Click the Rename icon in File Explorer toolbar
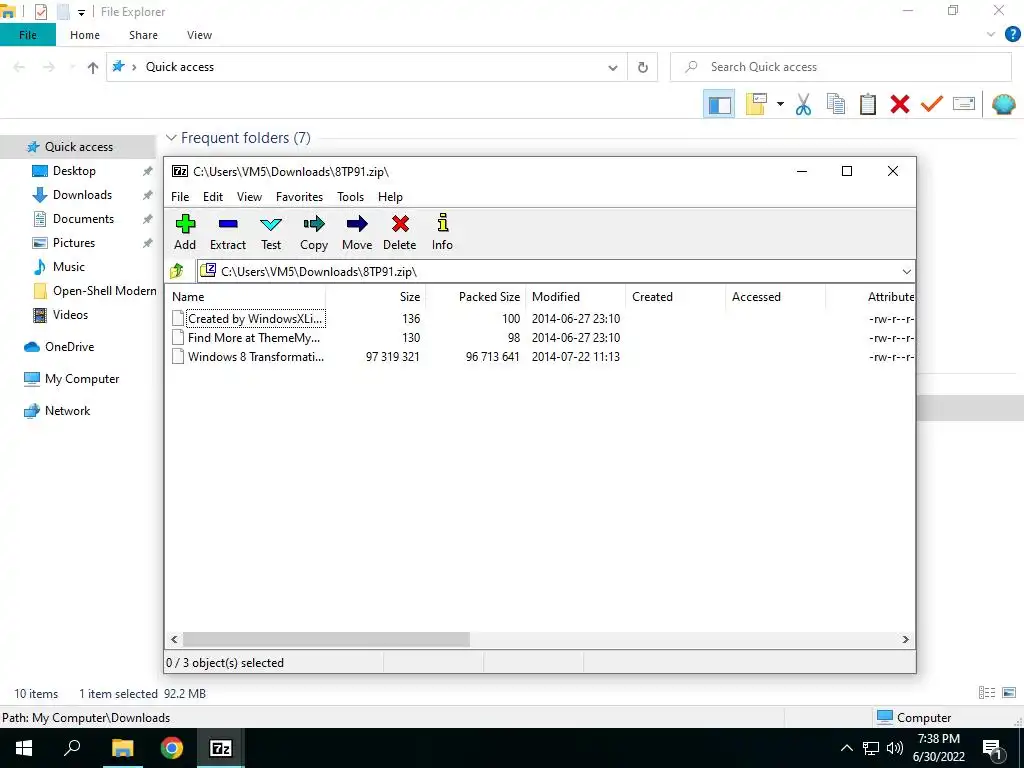This screenshot has height=768, width=1024. (x=964, y=104)
